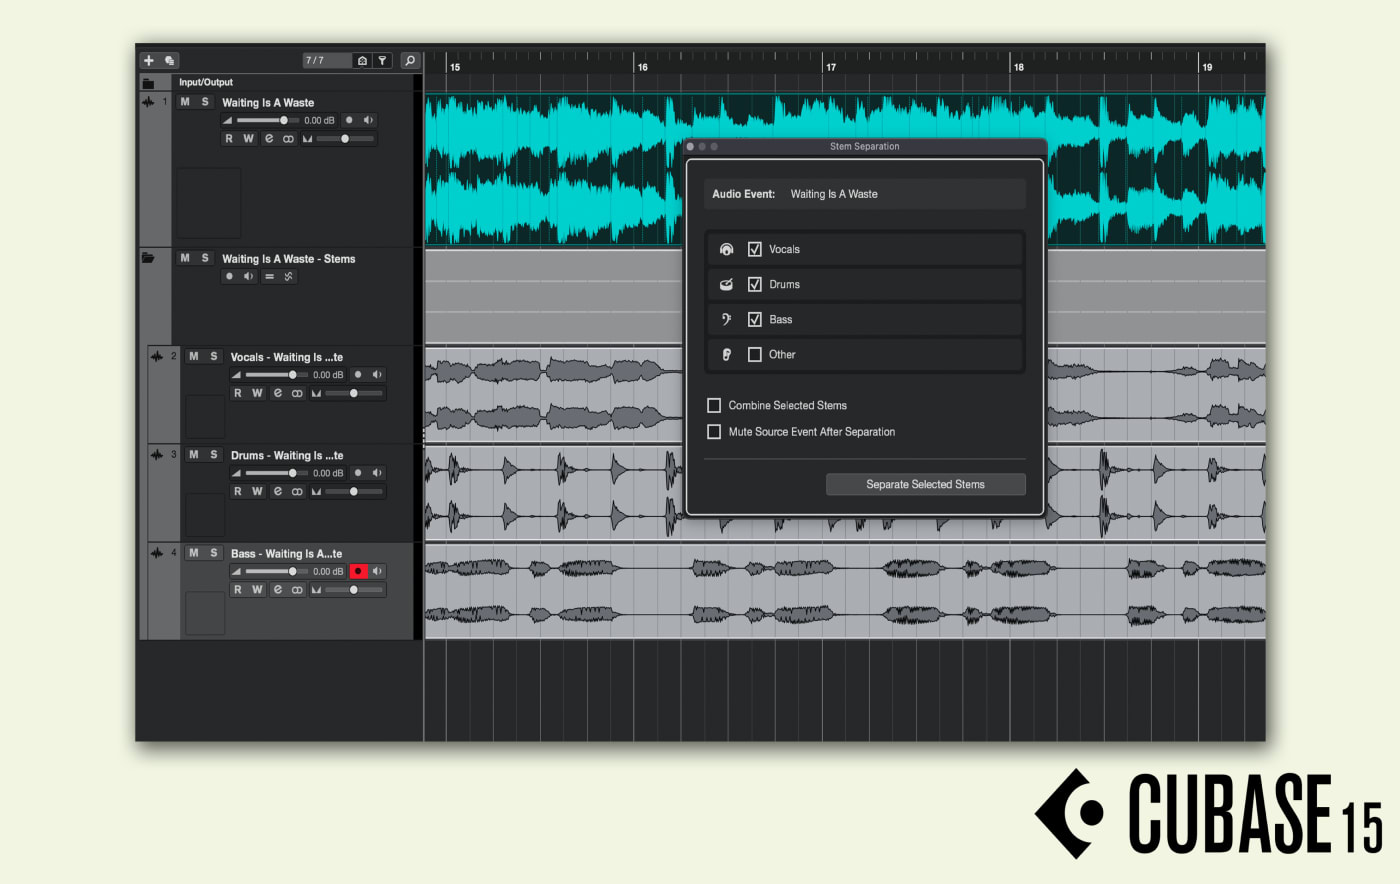
Task: Open the track search magnifier icon
Action: 410,61
